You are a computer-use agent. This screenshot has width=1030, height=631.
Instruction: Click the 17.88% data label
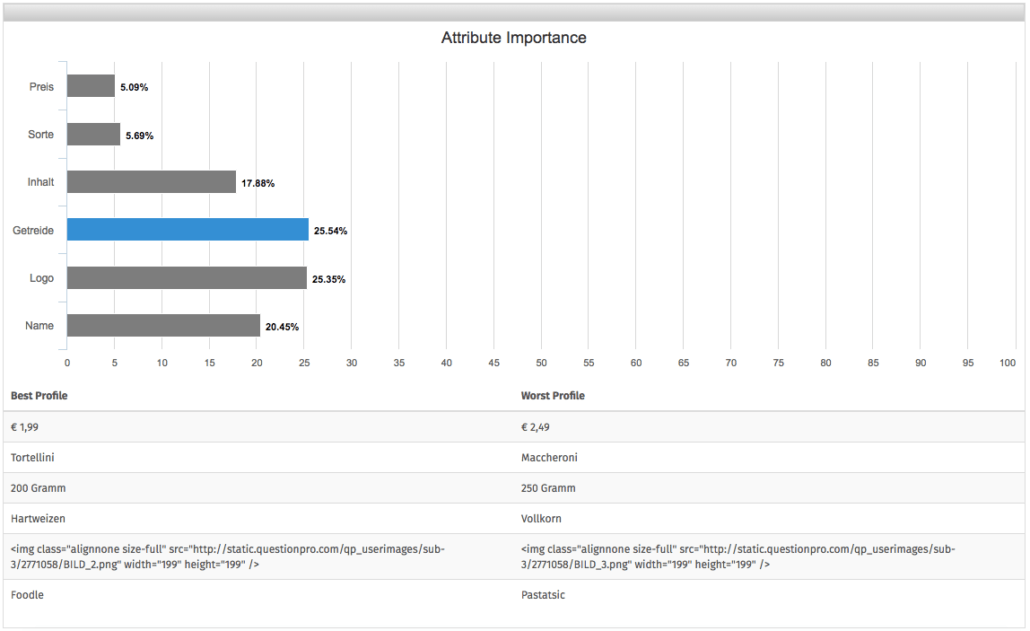coord(258,183)
